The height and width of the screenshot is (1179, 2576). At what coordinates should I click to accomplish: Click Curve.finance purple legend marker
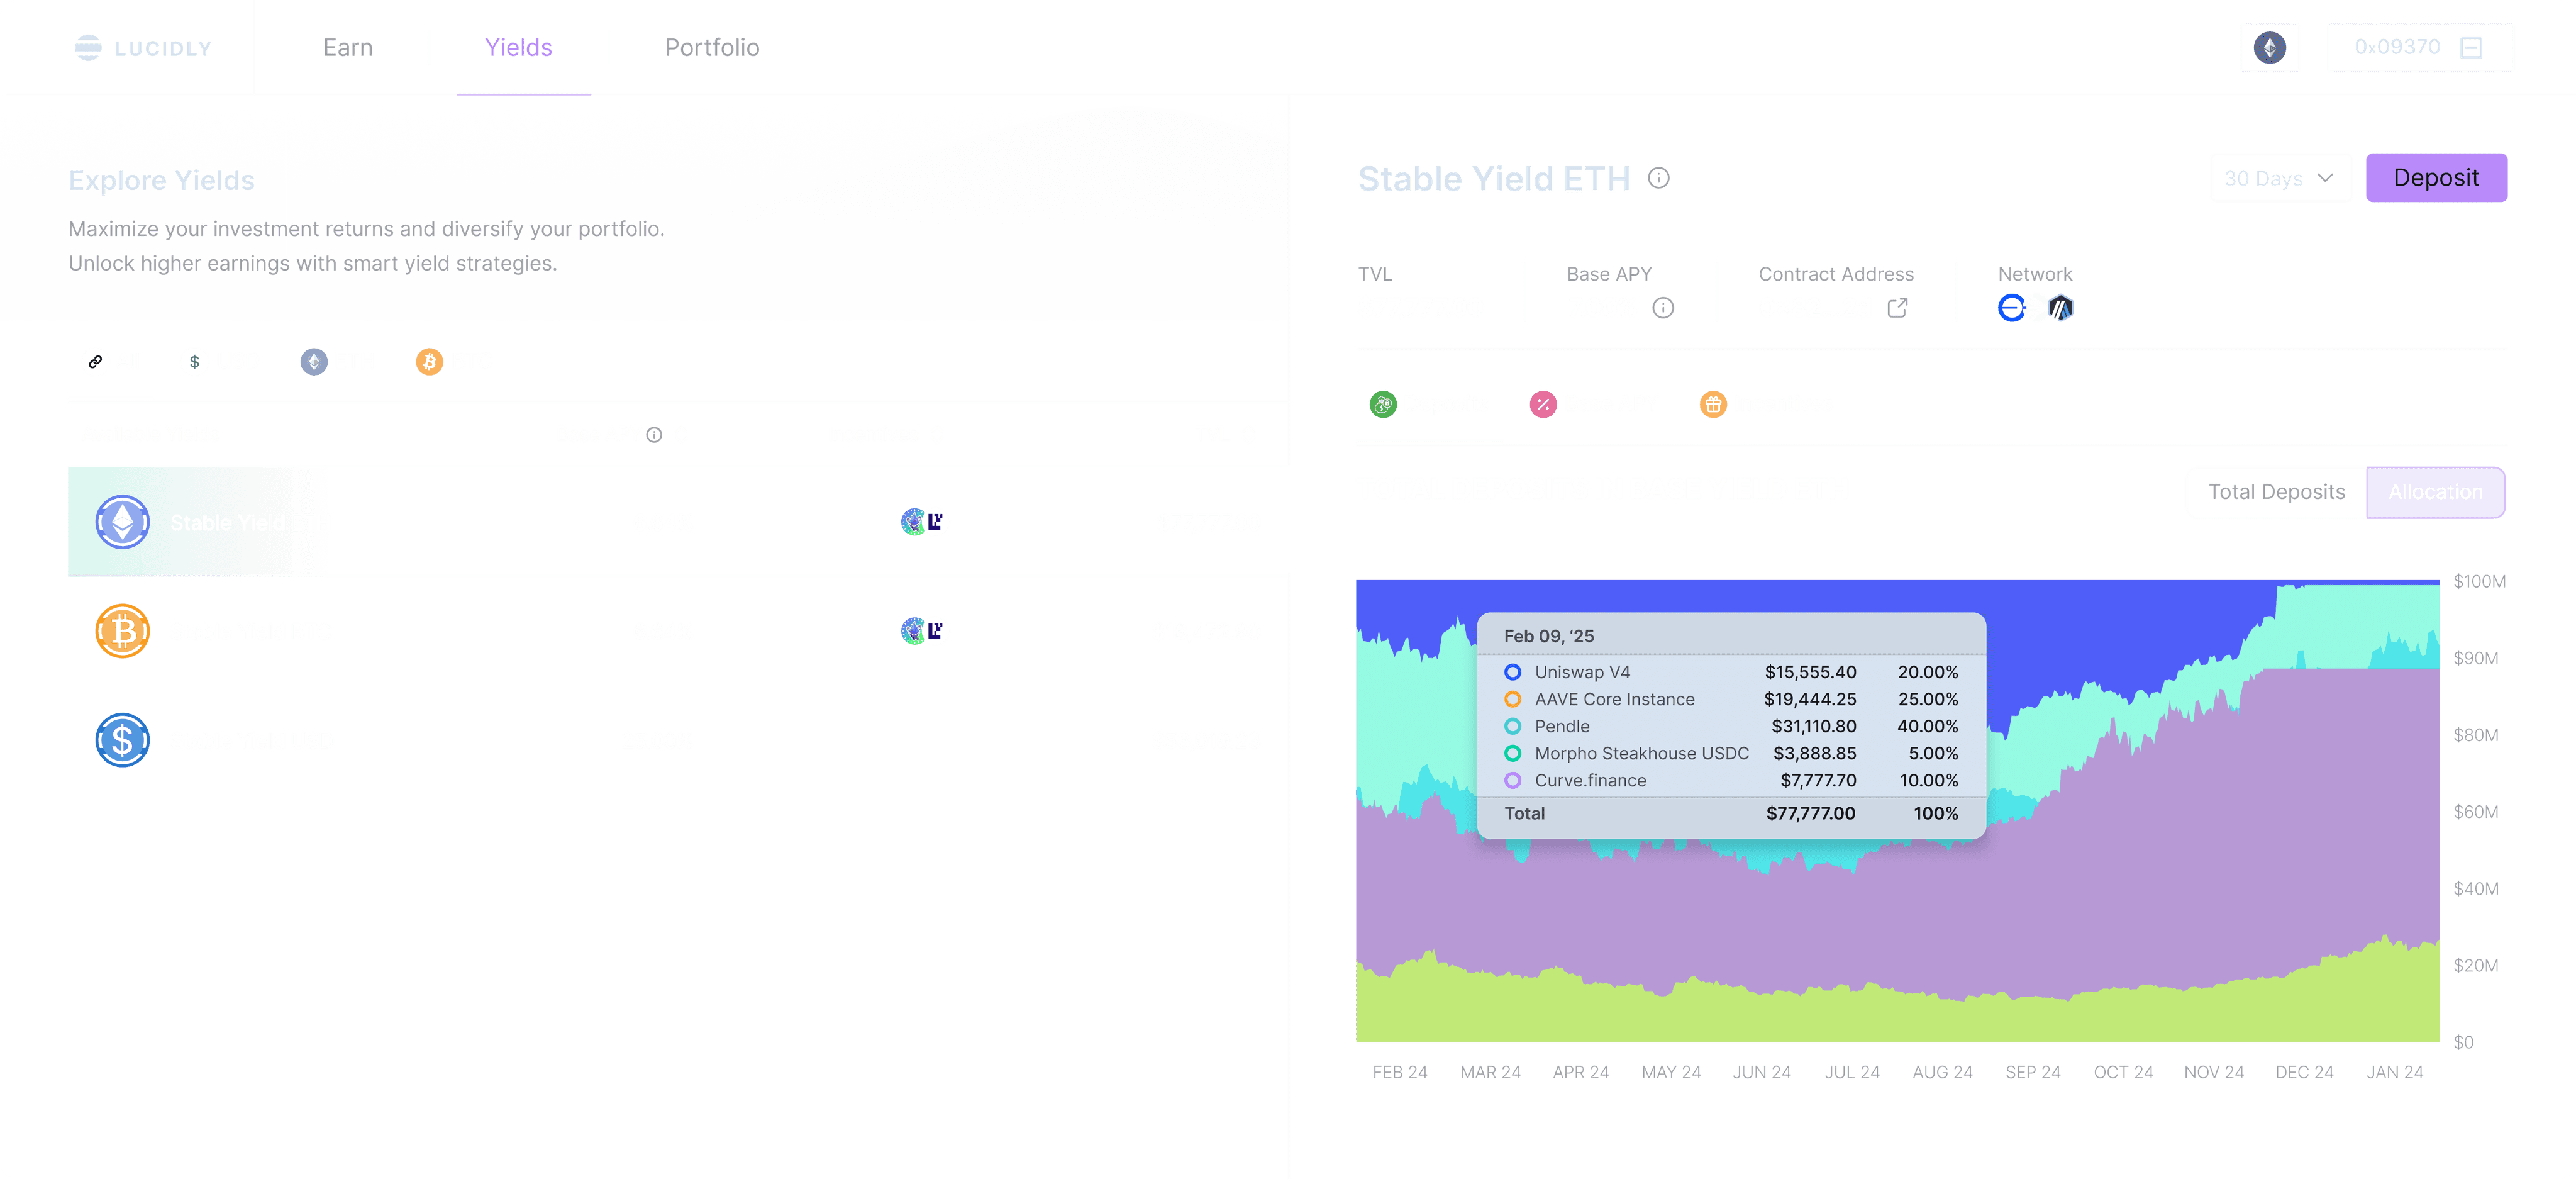click(1512, 780)
